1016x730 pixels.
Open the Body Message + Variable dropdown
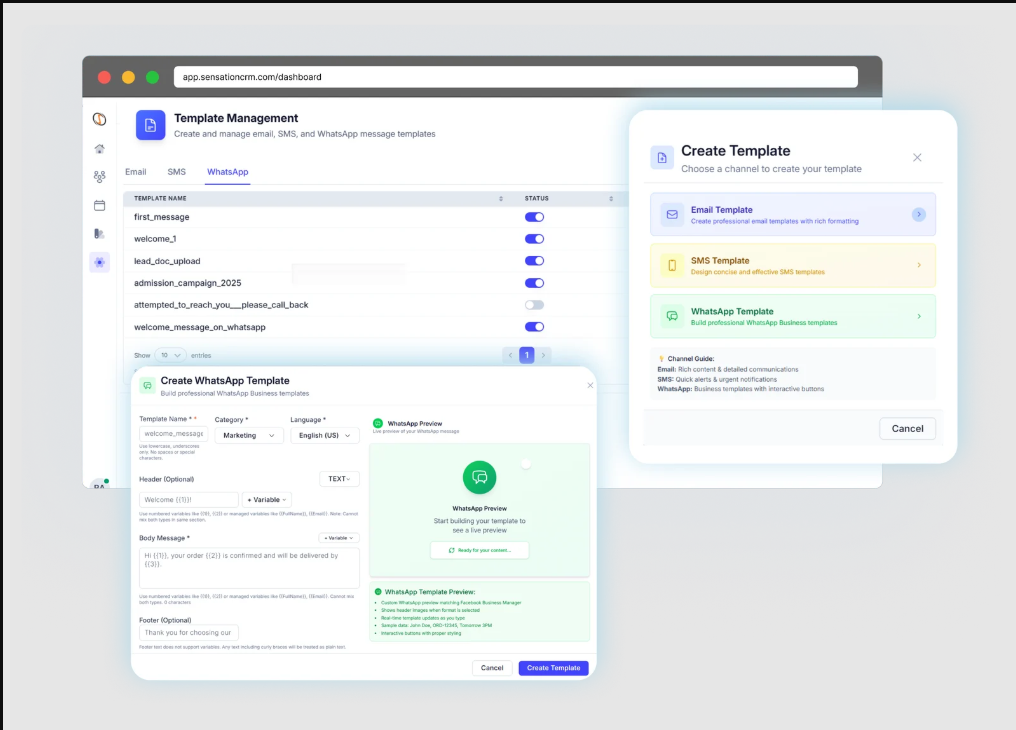[339, 538]
